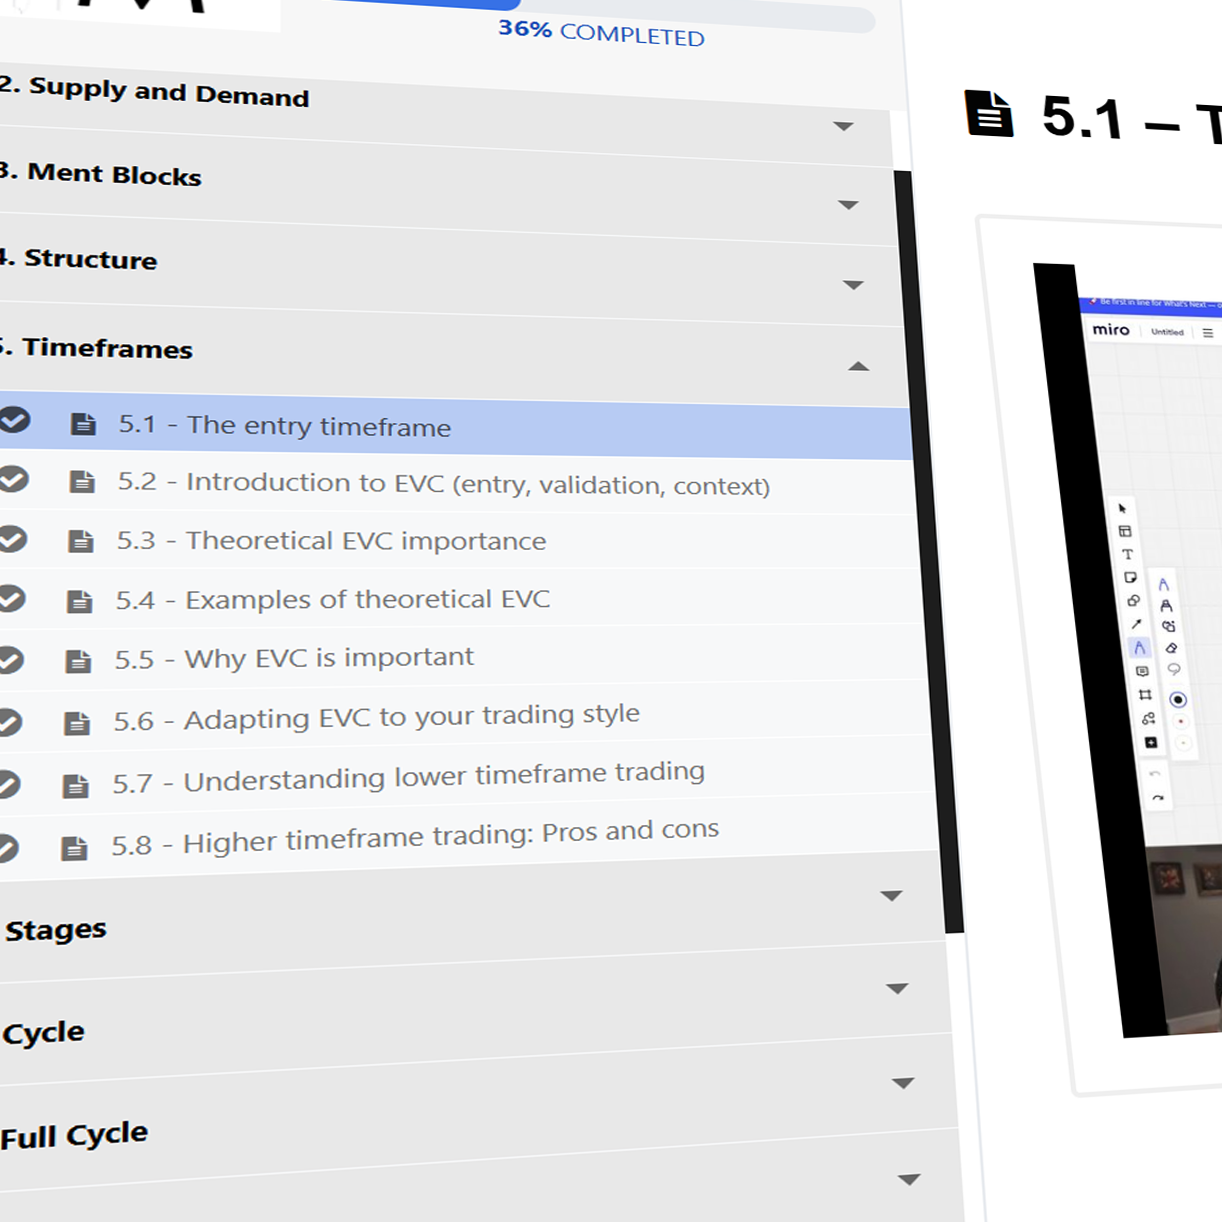This screenshot has height=1222, width=1222.
Task: Click the Miro redo arrow
Action: (1158, 798)
